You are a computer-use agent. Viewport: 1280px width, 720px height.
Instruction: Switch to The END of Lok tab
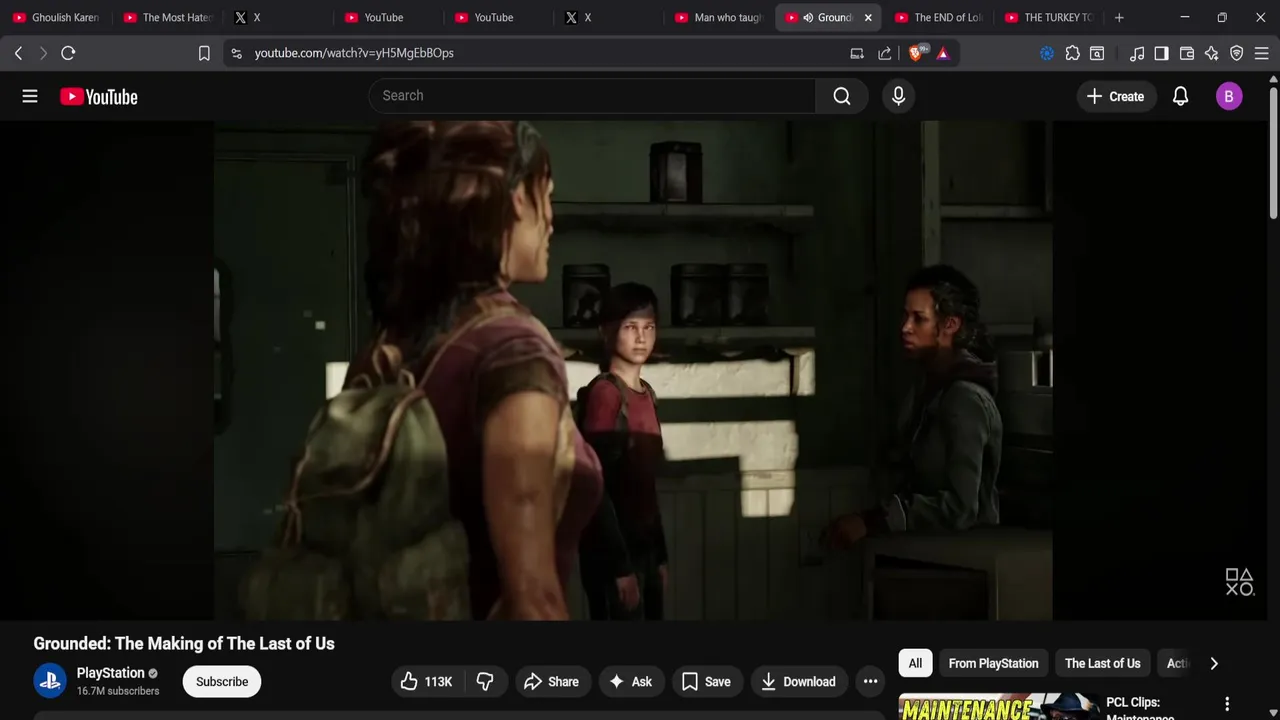[x=939, y=17]
